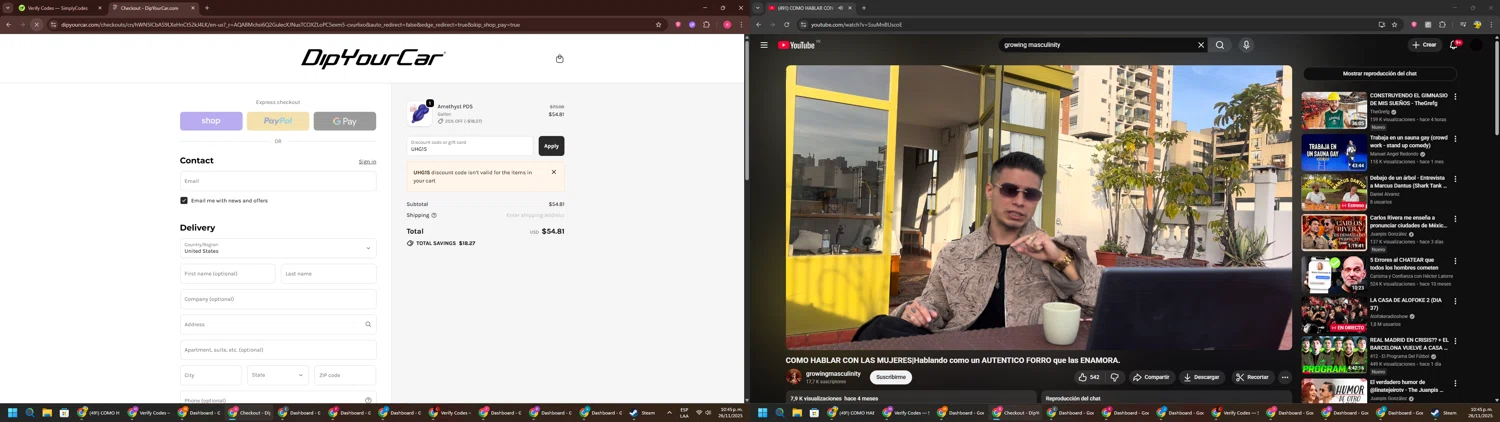Subscribe to growingmasculinity channel

891,377
